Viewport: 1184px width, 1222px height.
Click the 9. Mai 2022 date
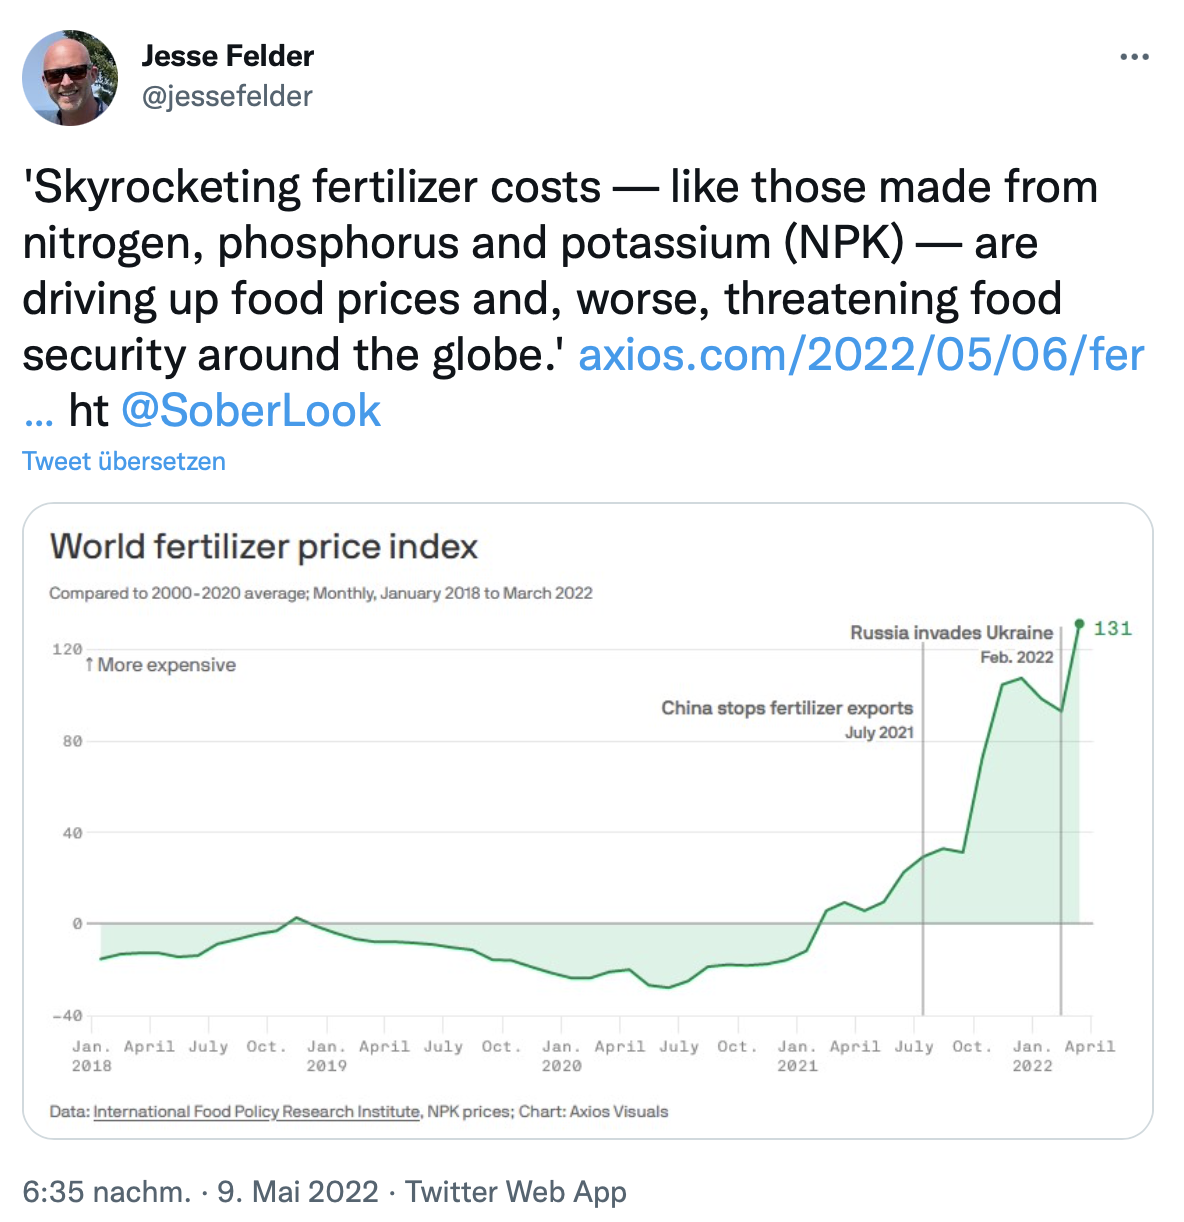click(x=298, y=1192)
